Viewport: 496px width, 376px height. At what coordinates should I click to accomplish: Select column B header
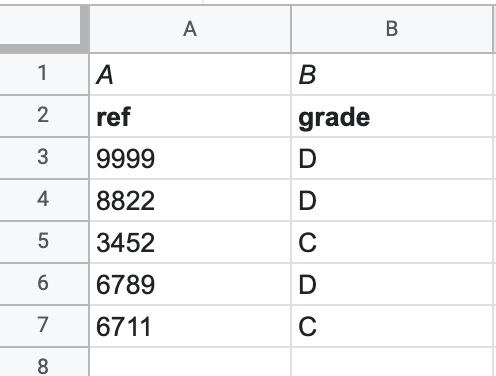click(x=392, y=29)
